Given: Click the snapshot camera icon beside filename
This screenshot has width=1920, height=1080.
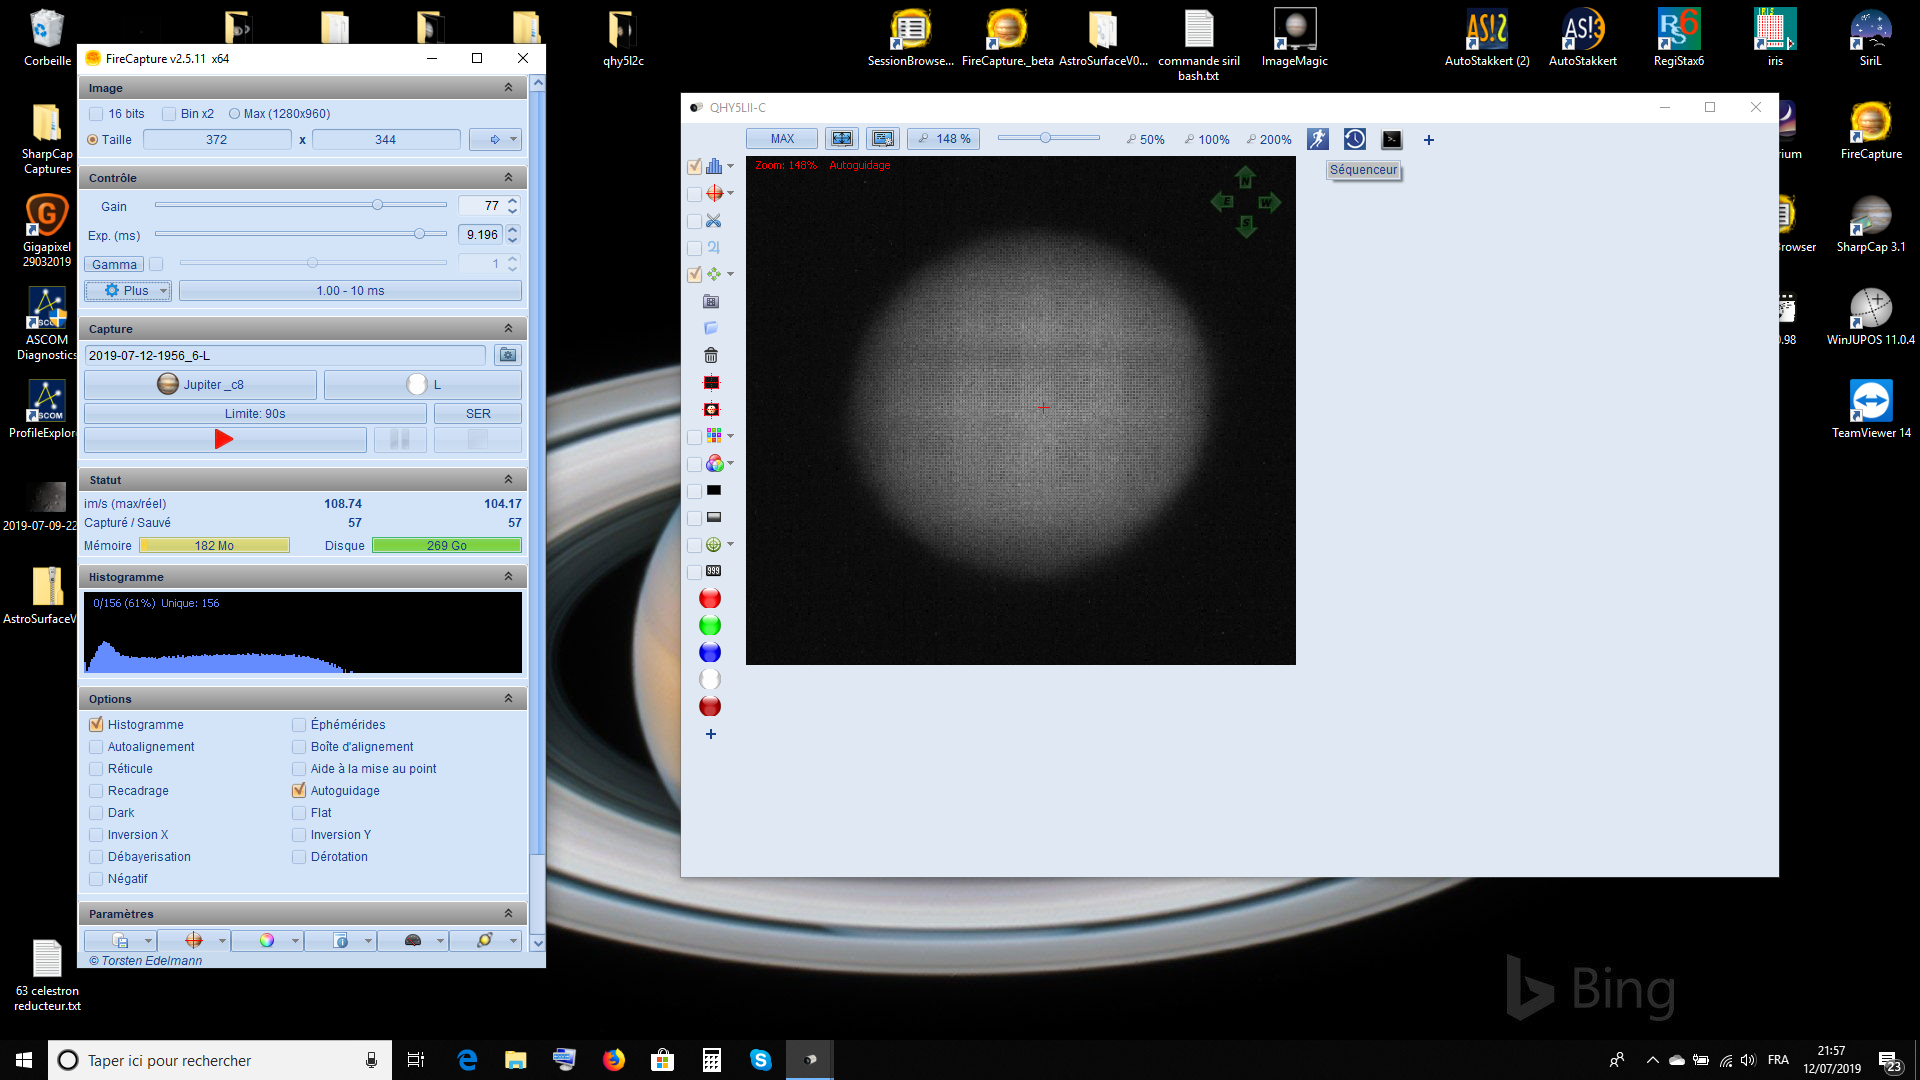Looking at the screenshot, I should point(508,355).
